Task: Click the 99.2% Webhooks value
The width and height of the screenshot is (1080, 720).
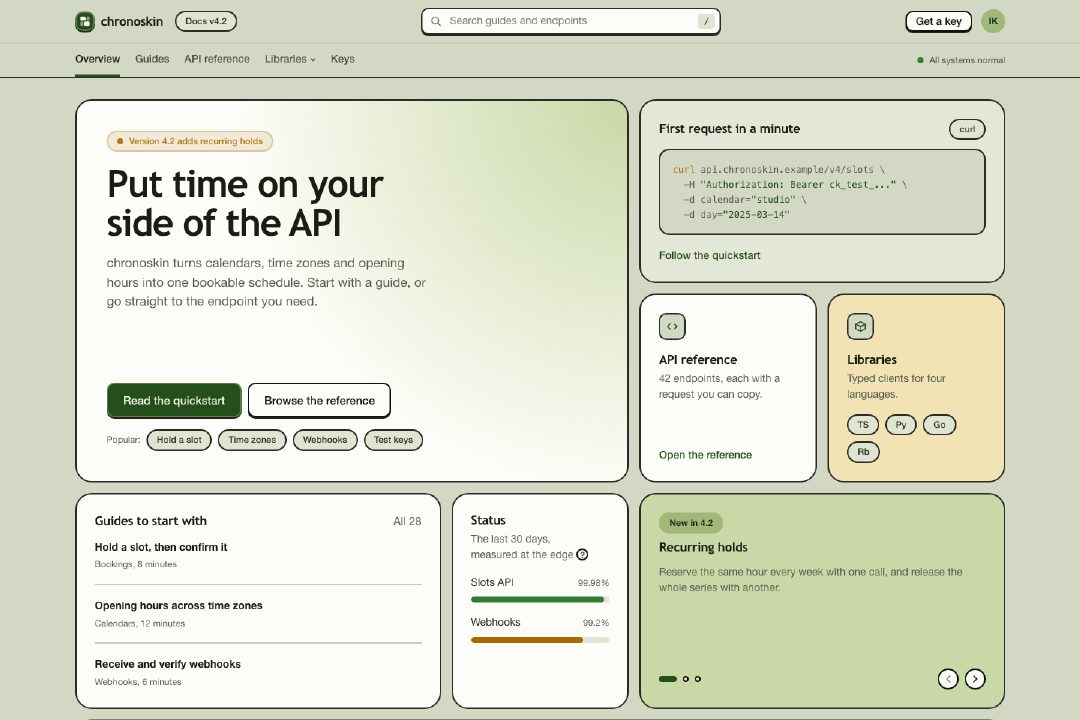Action: pos(596,623)
